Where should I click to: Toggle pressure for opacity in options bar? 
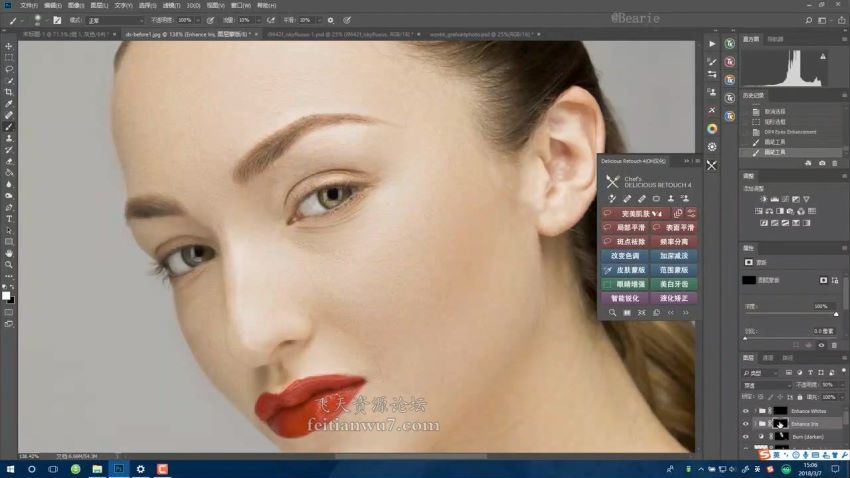tap(210, 20)
